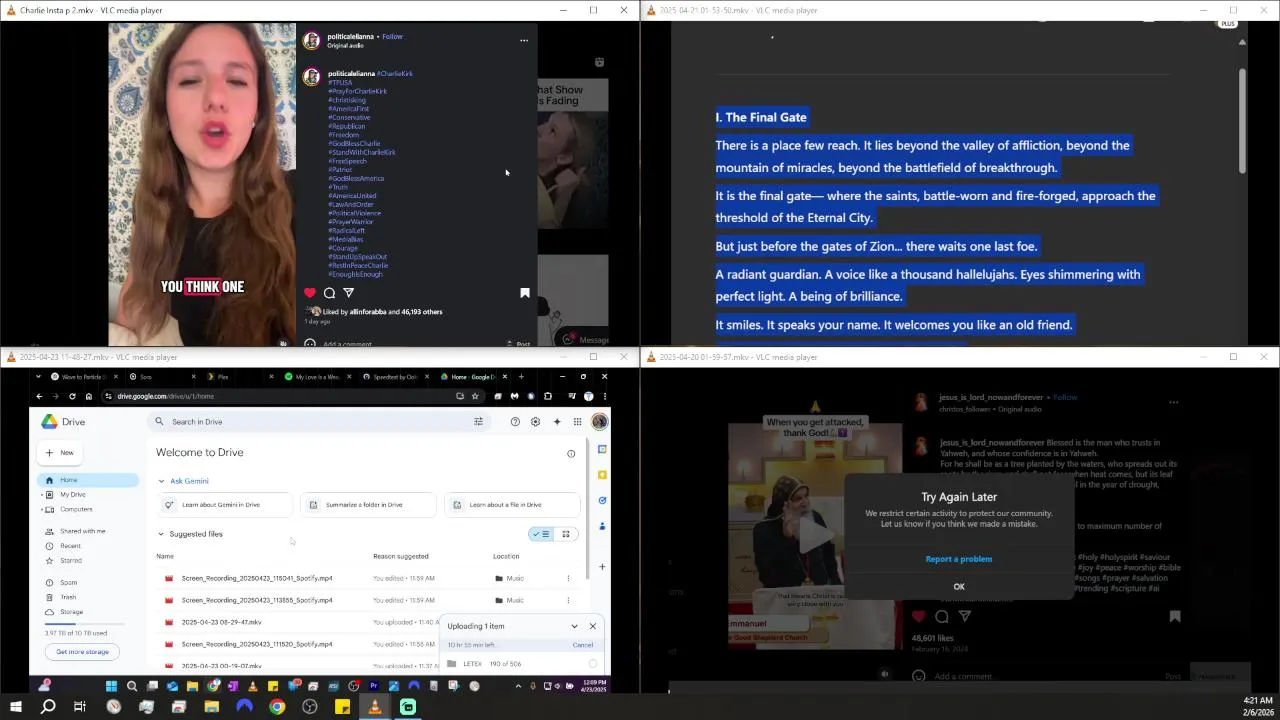Collapse the Ask Gemini section
The height and width of the screenshot is (720, 1280).
[161, 481]
